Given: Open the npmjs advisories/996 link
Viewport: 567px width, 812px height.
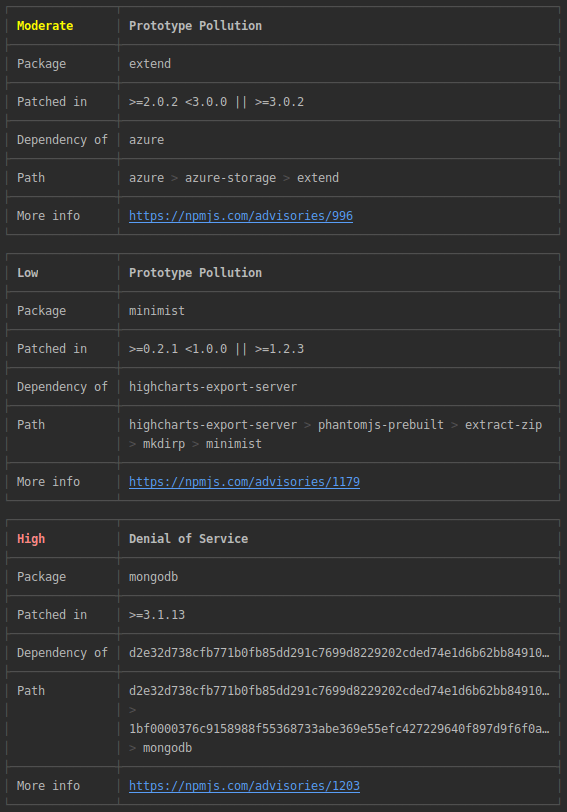Looking at the screenshot, I should click(x=241, y=216).
